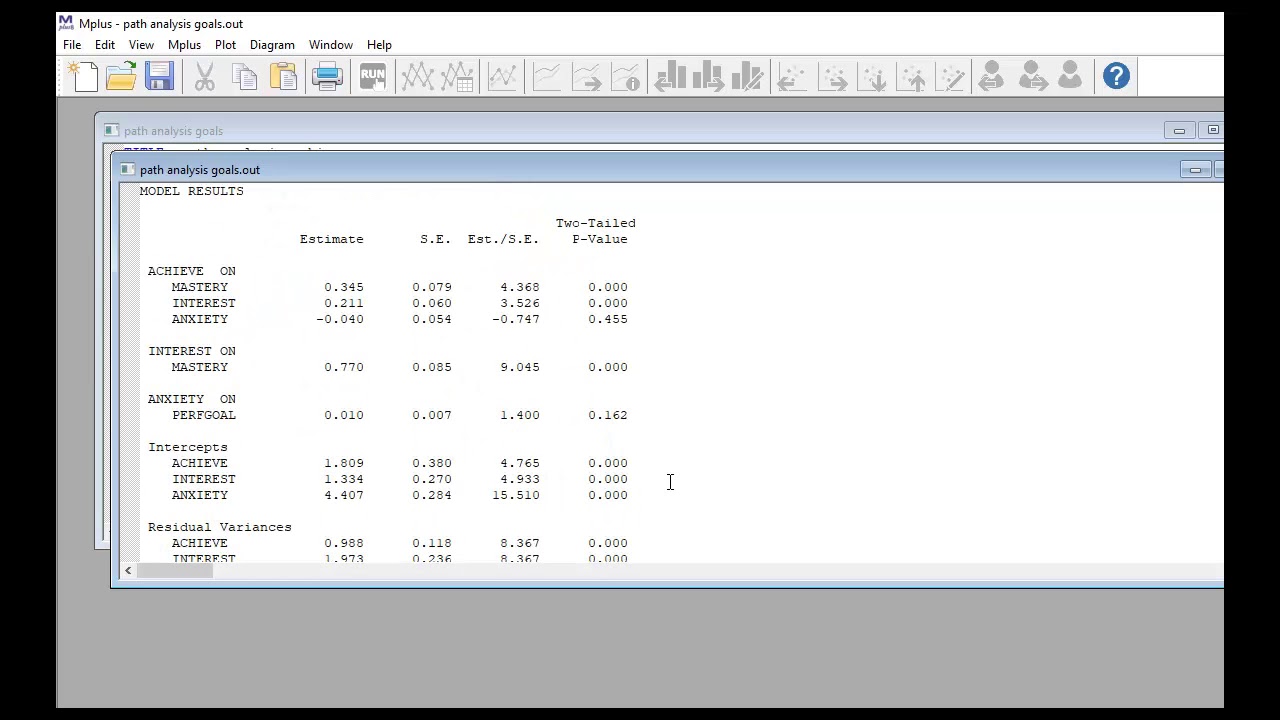Click the Cut scissors icon
The image size is (1280, 720).
[204, 76]
